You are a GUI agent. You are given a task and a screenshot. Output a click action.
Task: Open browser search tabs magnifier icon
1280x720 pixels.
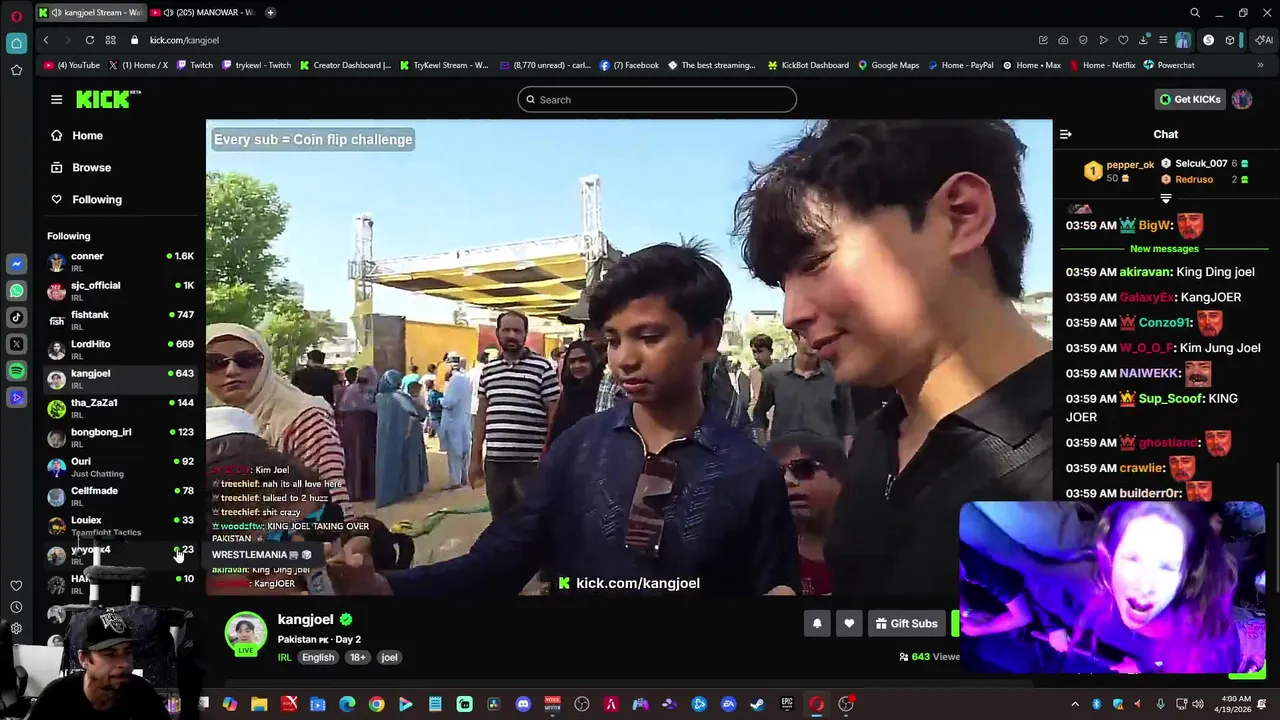[1195, 13]
